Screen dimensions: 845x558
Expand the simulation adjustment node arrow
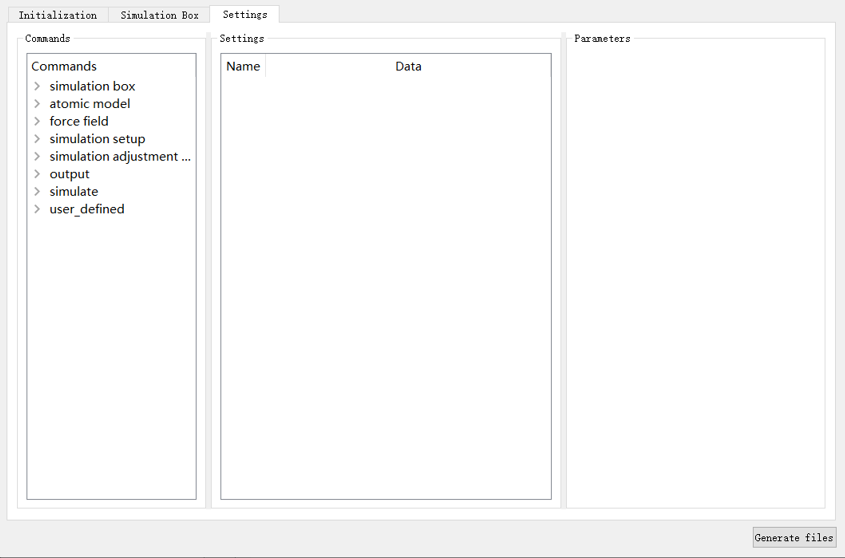[x=37, y=157]
